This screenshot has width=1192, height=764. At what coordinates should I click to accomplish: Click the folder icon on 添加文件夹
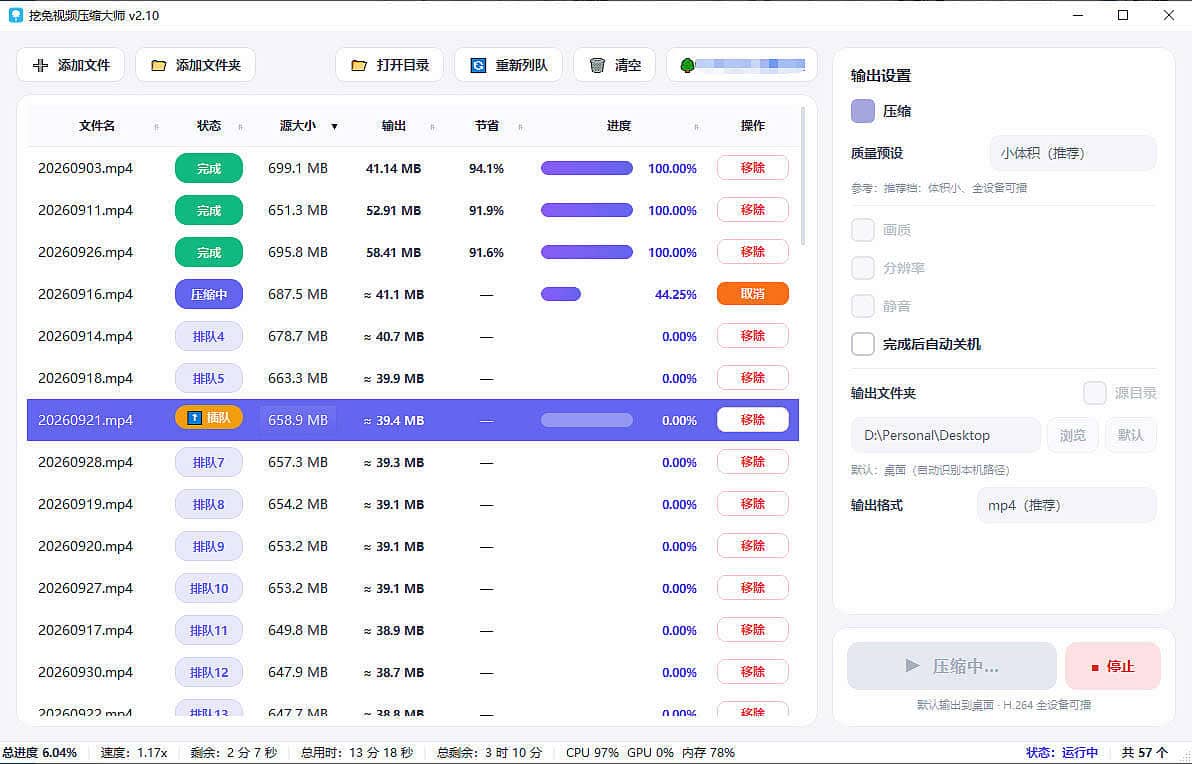click(158, 65)
